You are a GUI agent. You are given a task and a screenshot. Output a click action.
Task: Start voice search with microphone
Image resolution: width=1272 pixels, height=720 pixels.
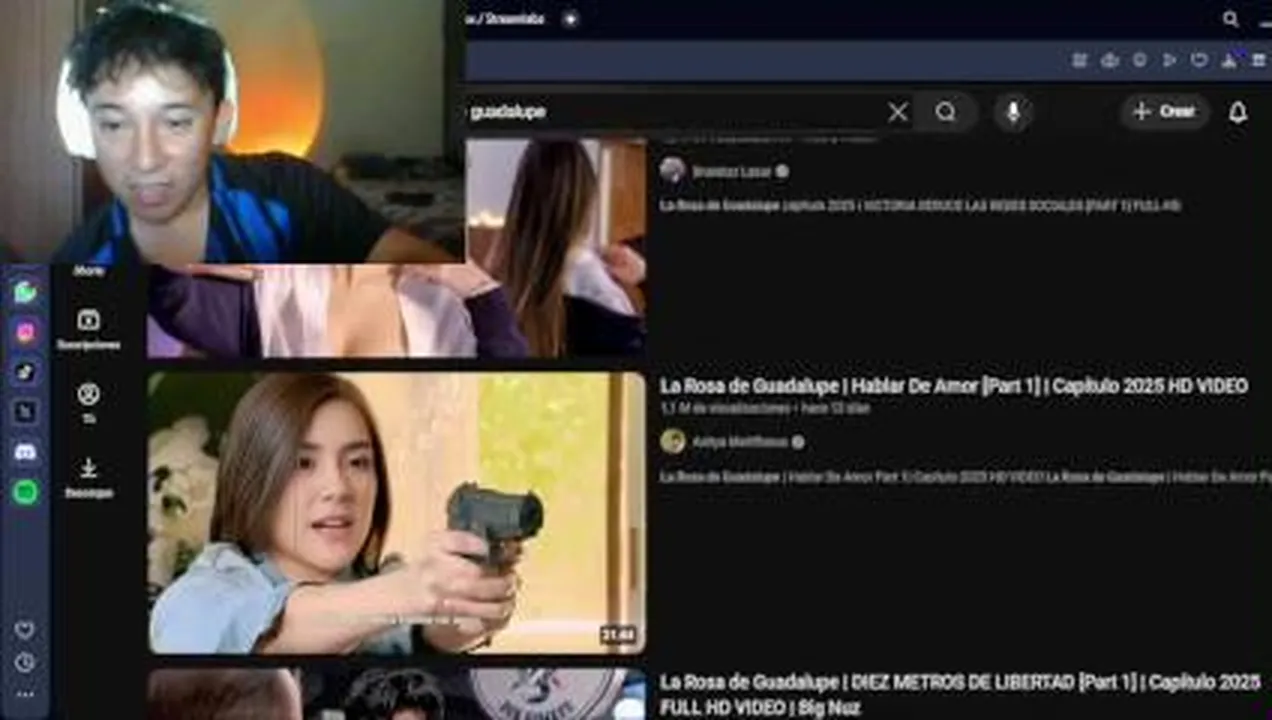pos(1013,112)
